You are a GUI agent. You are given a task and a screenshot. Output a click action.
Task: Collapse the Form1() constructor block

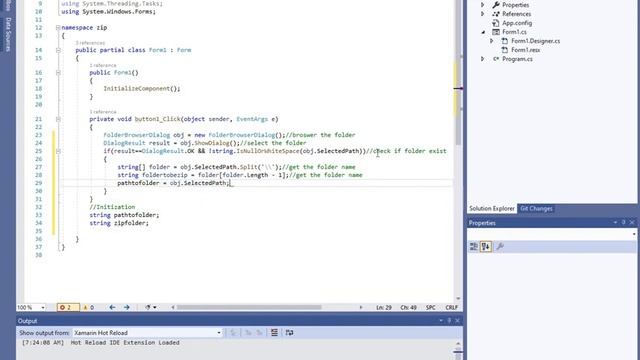58,73
